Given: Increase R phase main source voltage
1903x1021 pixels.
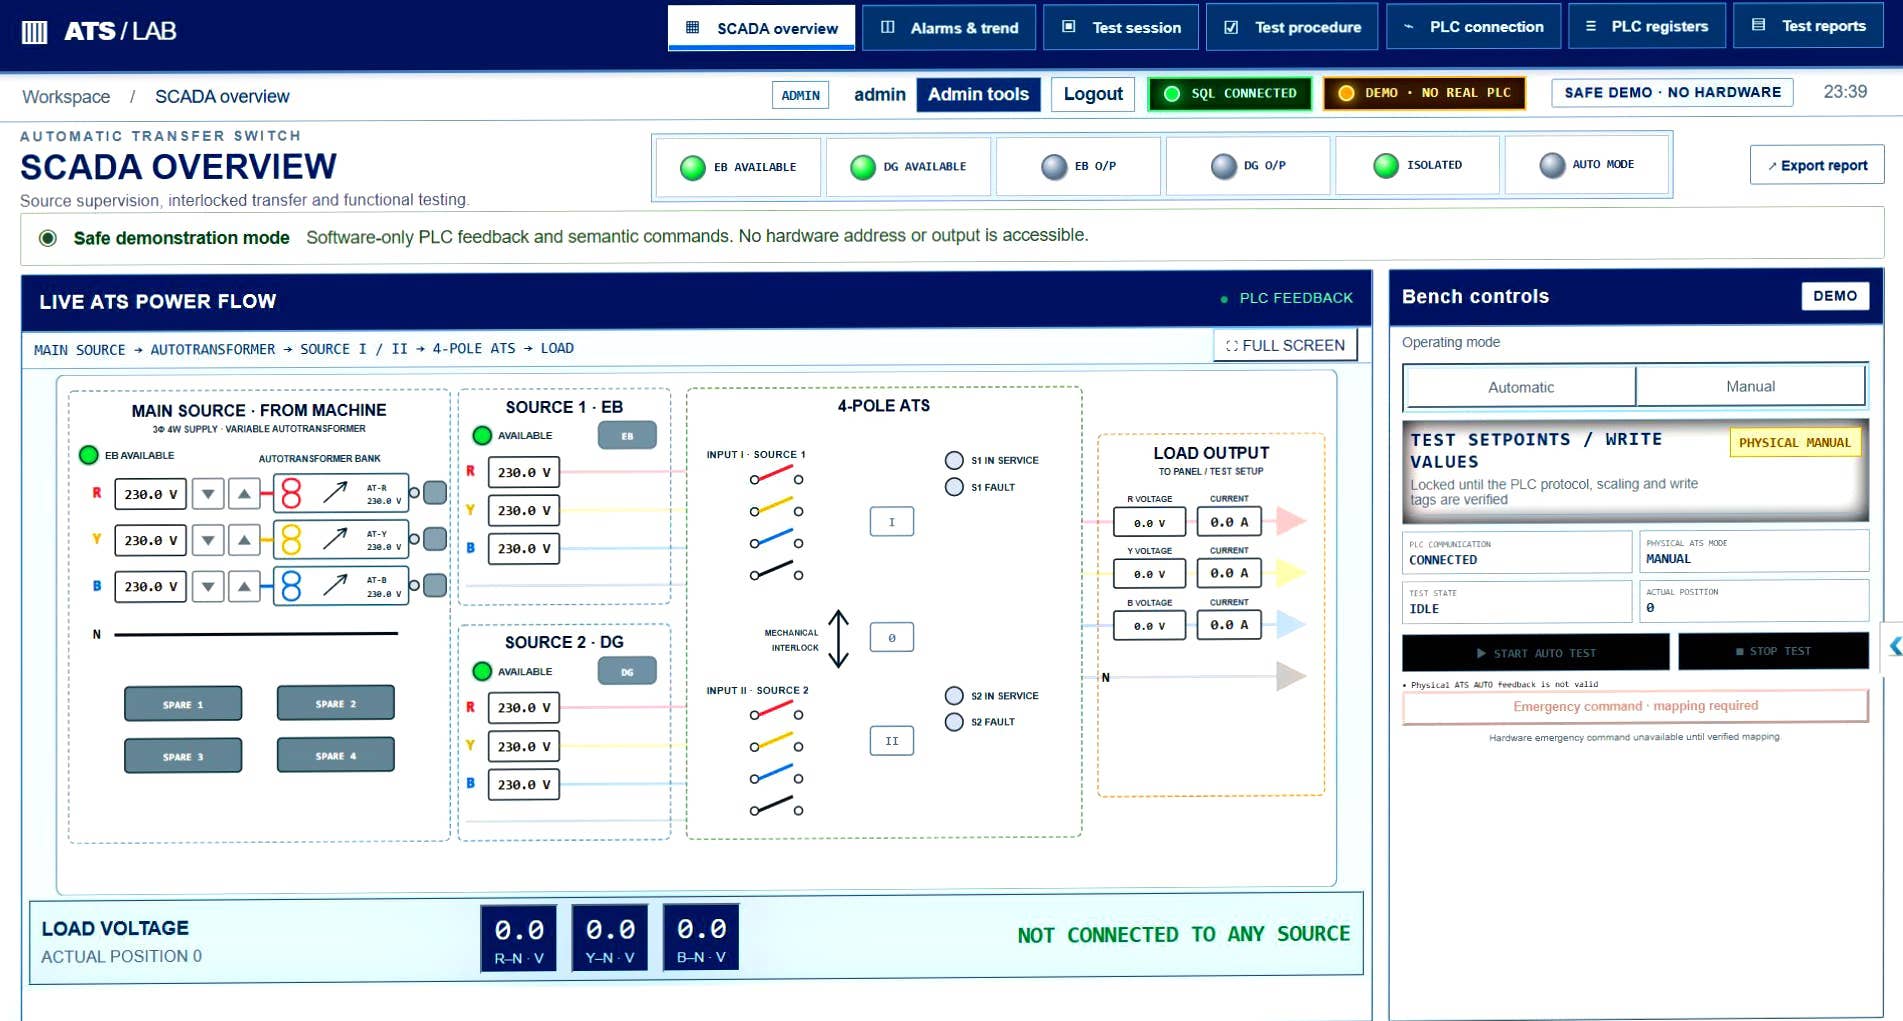Looking at the screenshot, I should click(244, 494).
